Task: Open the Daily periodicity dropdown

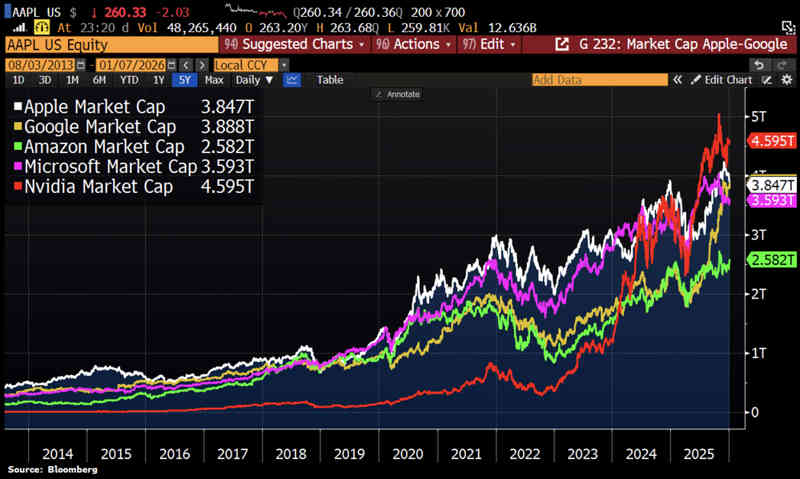Action: tap(253, 79)
